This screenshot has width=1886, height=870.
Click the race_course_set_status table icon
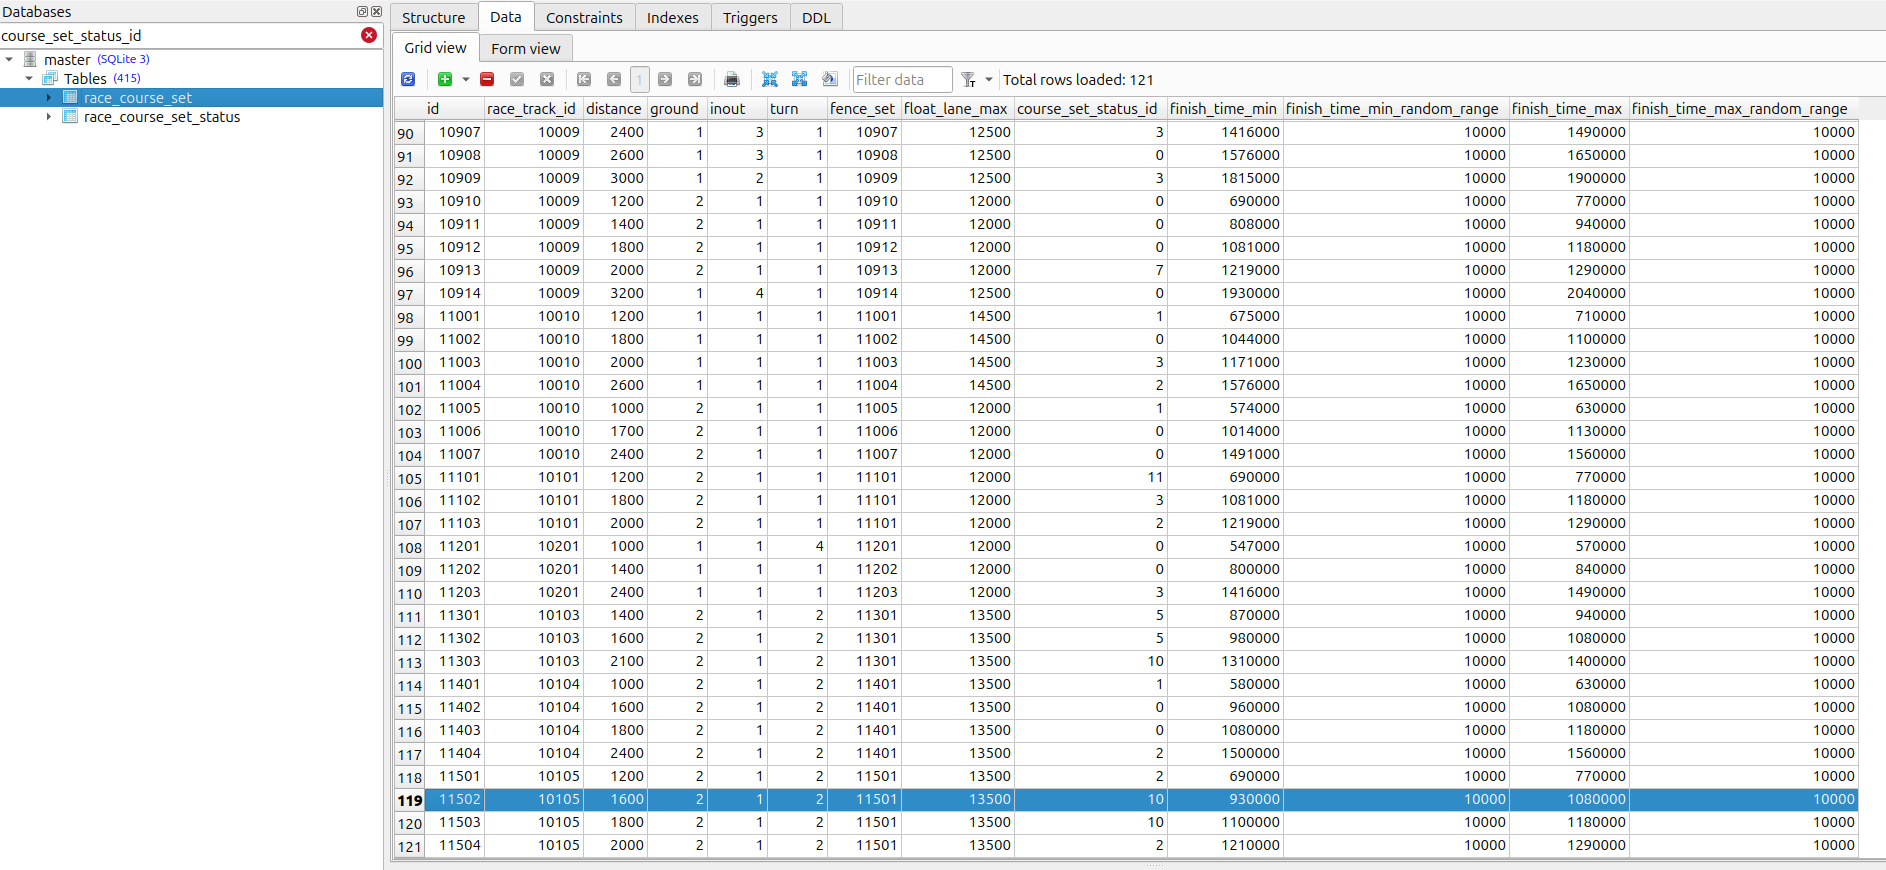(70, 116)
